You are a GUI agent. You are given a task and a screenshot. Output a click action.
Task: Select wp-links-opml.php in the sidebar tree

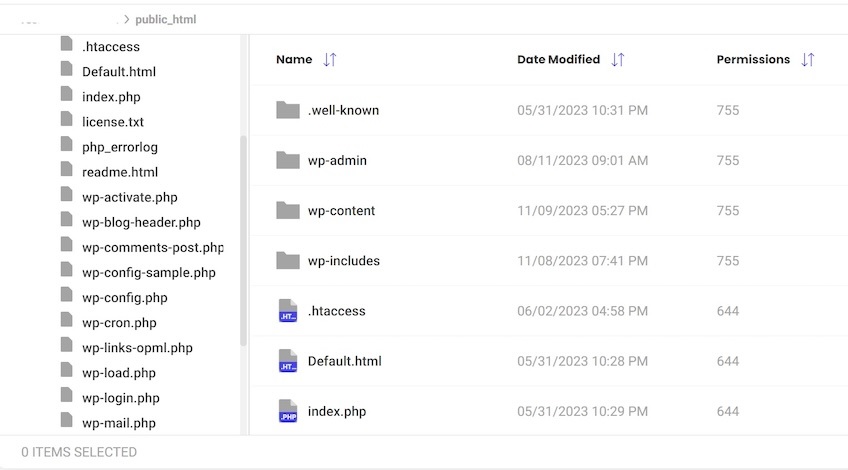[x=137, y=348]
